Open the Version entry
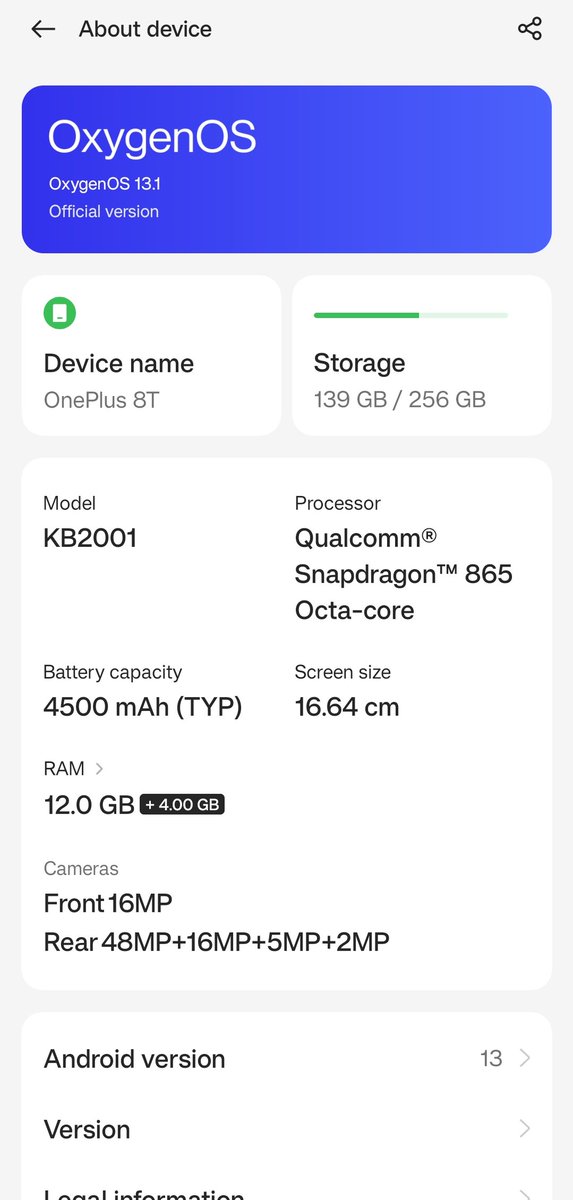 tap(286, 1129)
